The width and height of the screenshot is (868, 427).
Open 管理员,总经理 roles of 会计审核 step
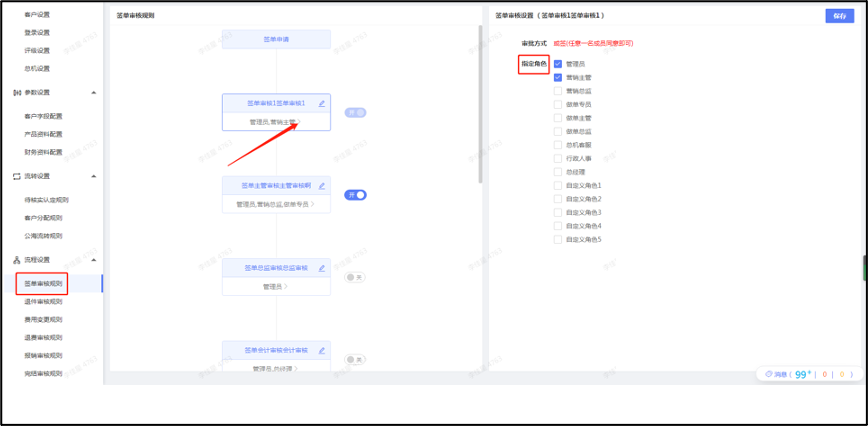pos(297,368)
